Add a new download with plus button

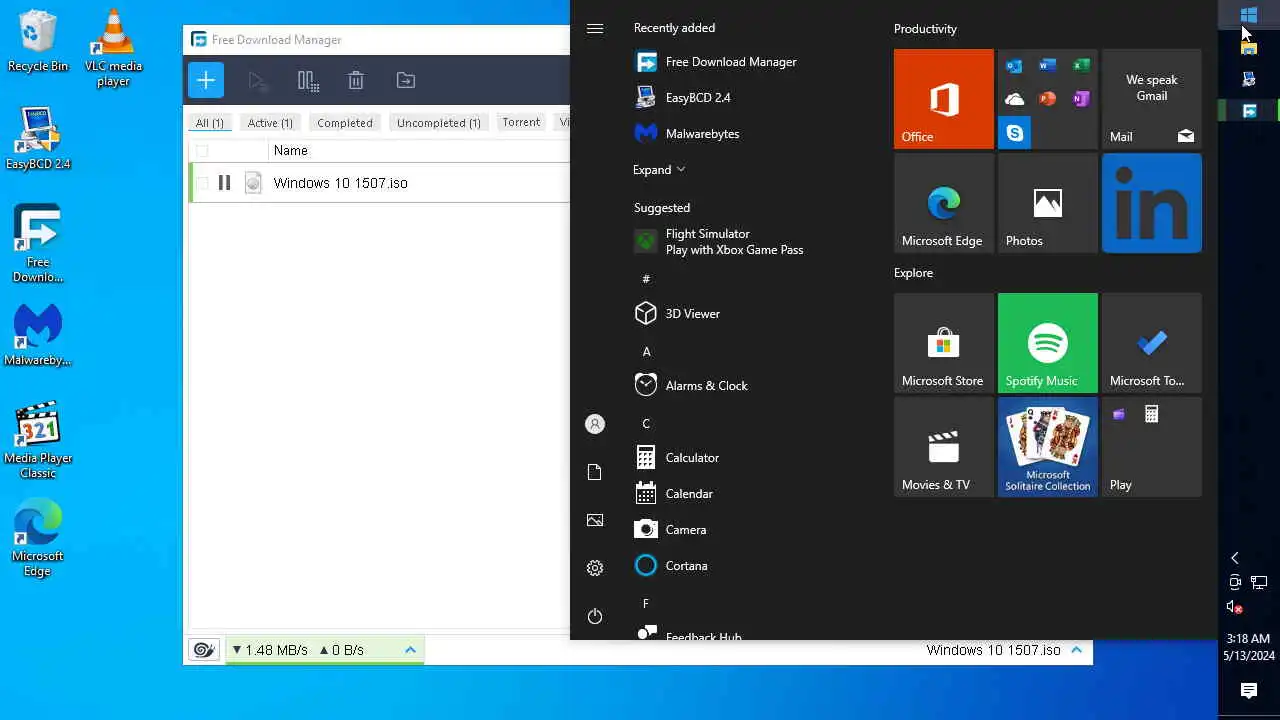[206, 80]
